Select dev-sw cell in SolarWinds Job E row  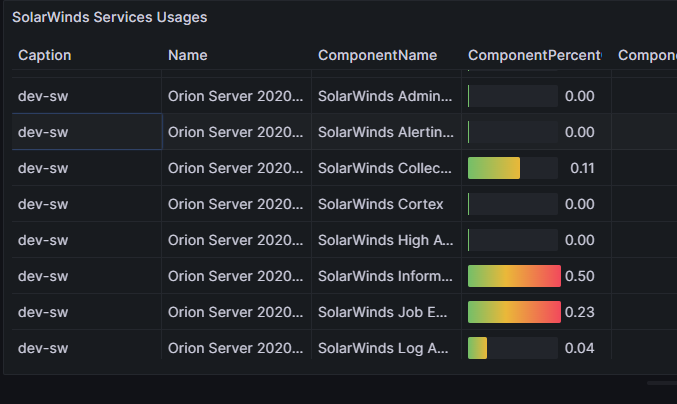click(87, 312)
